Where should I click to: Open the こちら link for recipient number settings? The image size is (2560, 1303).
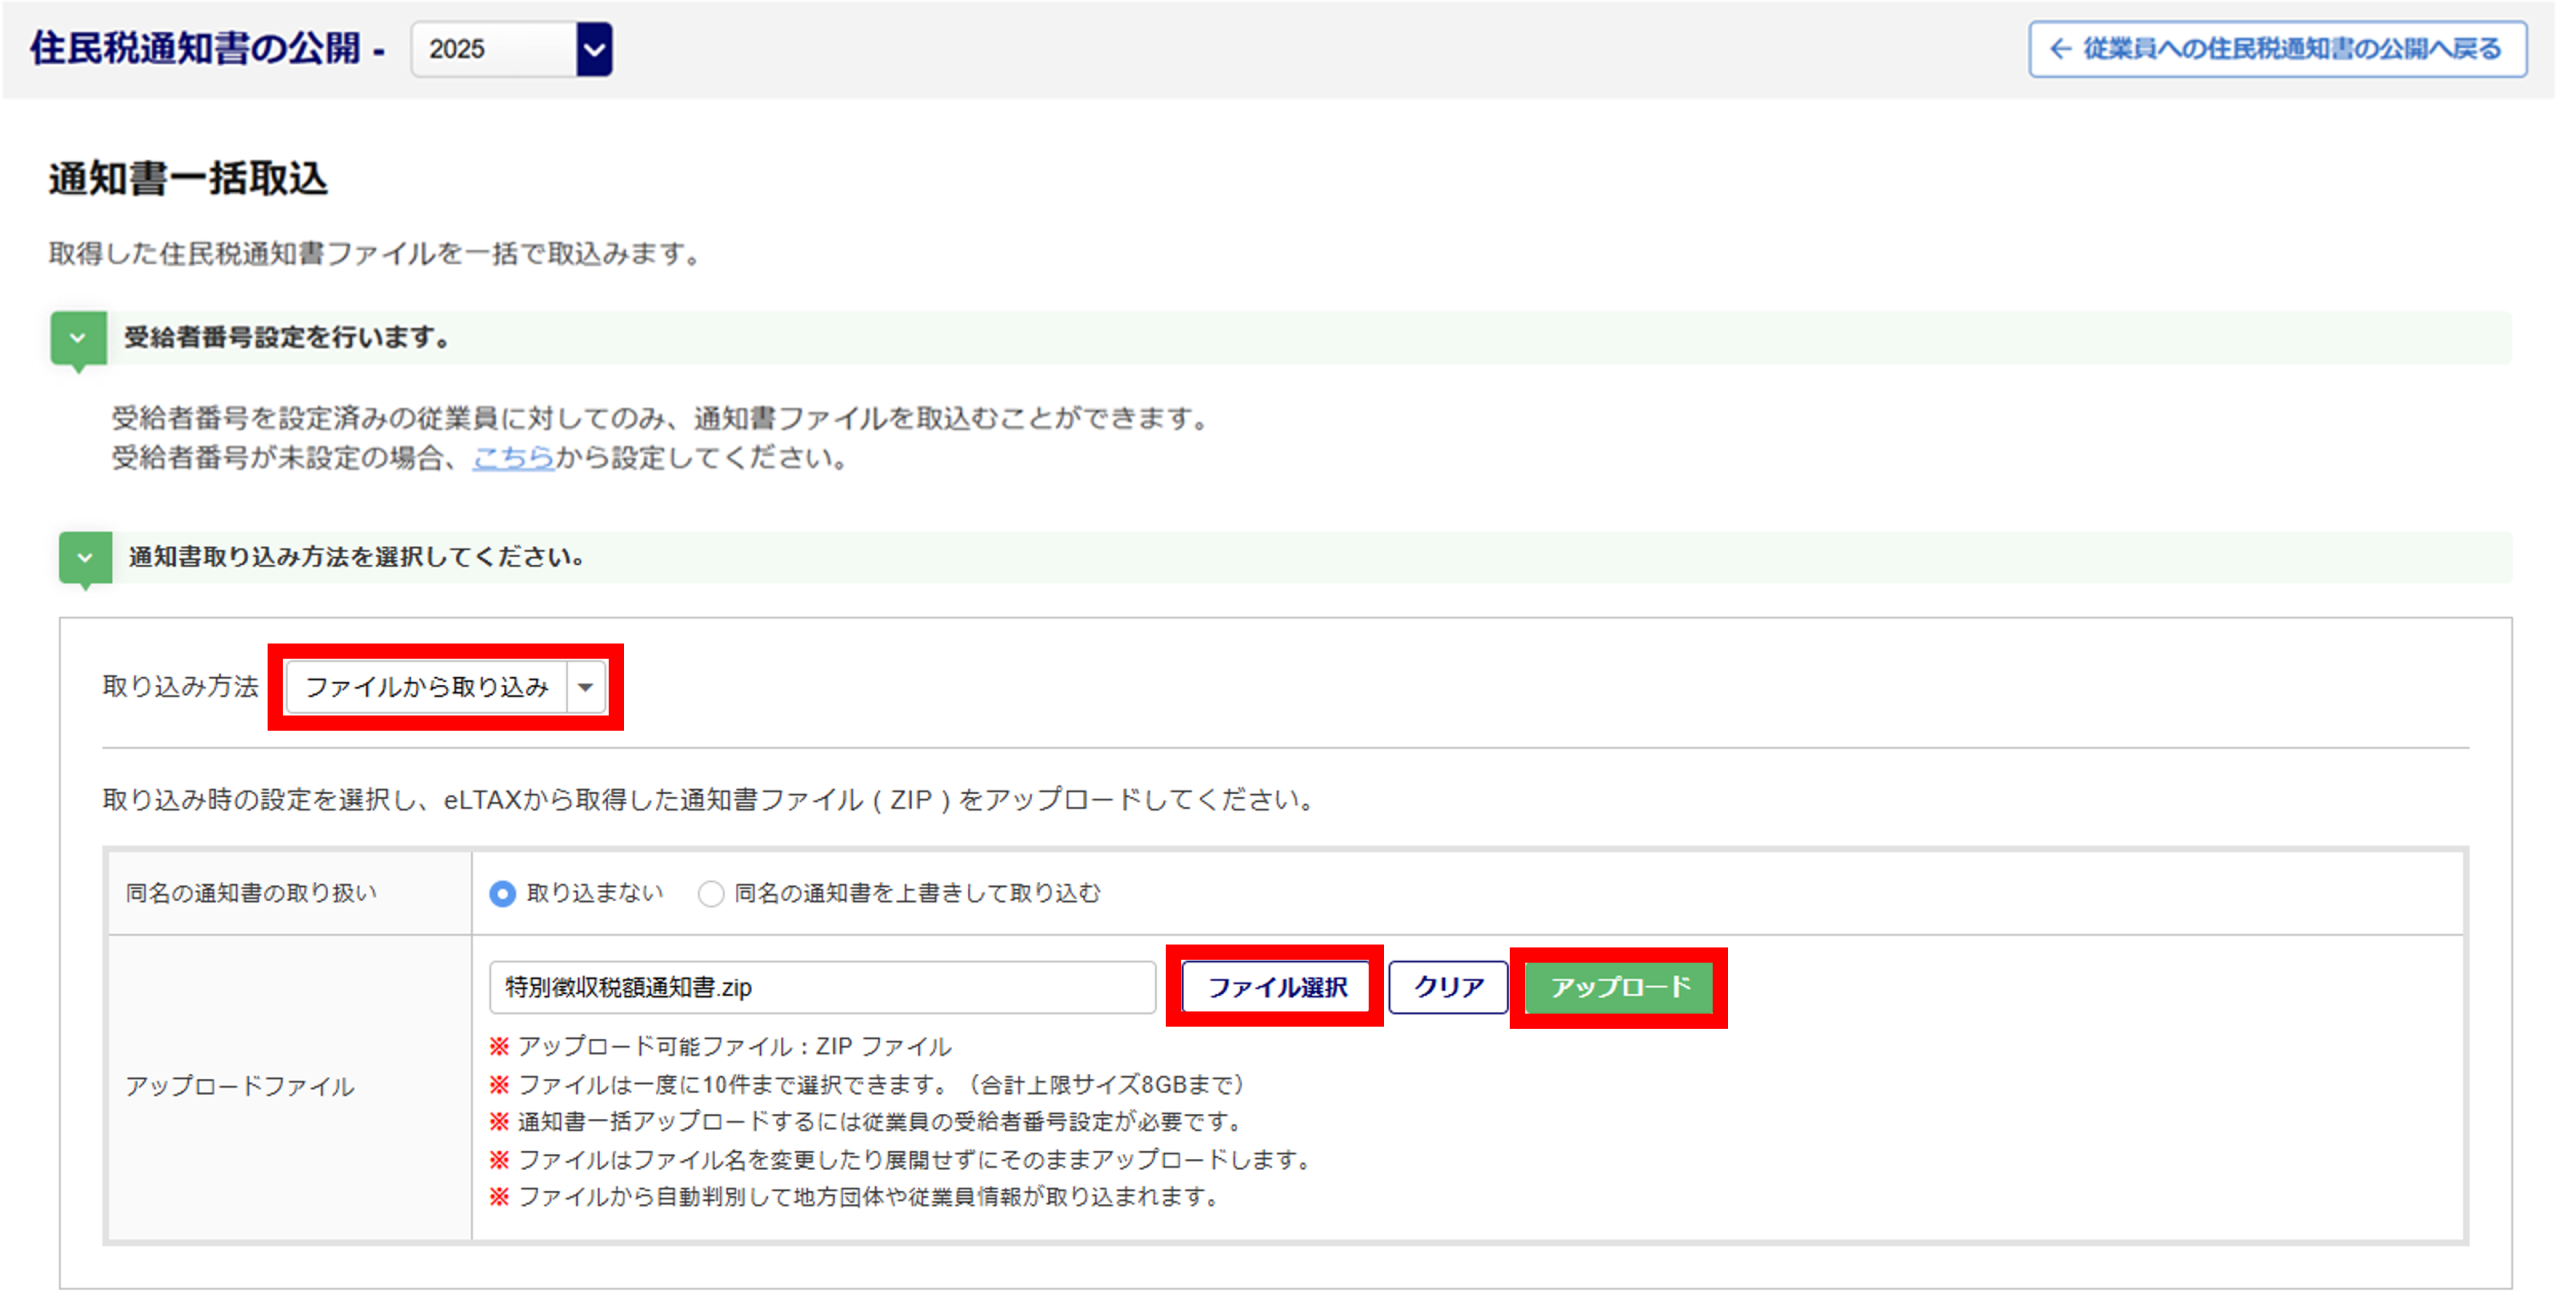tap(513, 458)
